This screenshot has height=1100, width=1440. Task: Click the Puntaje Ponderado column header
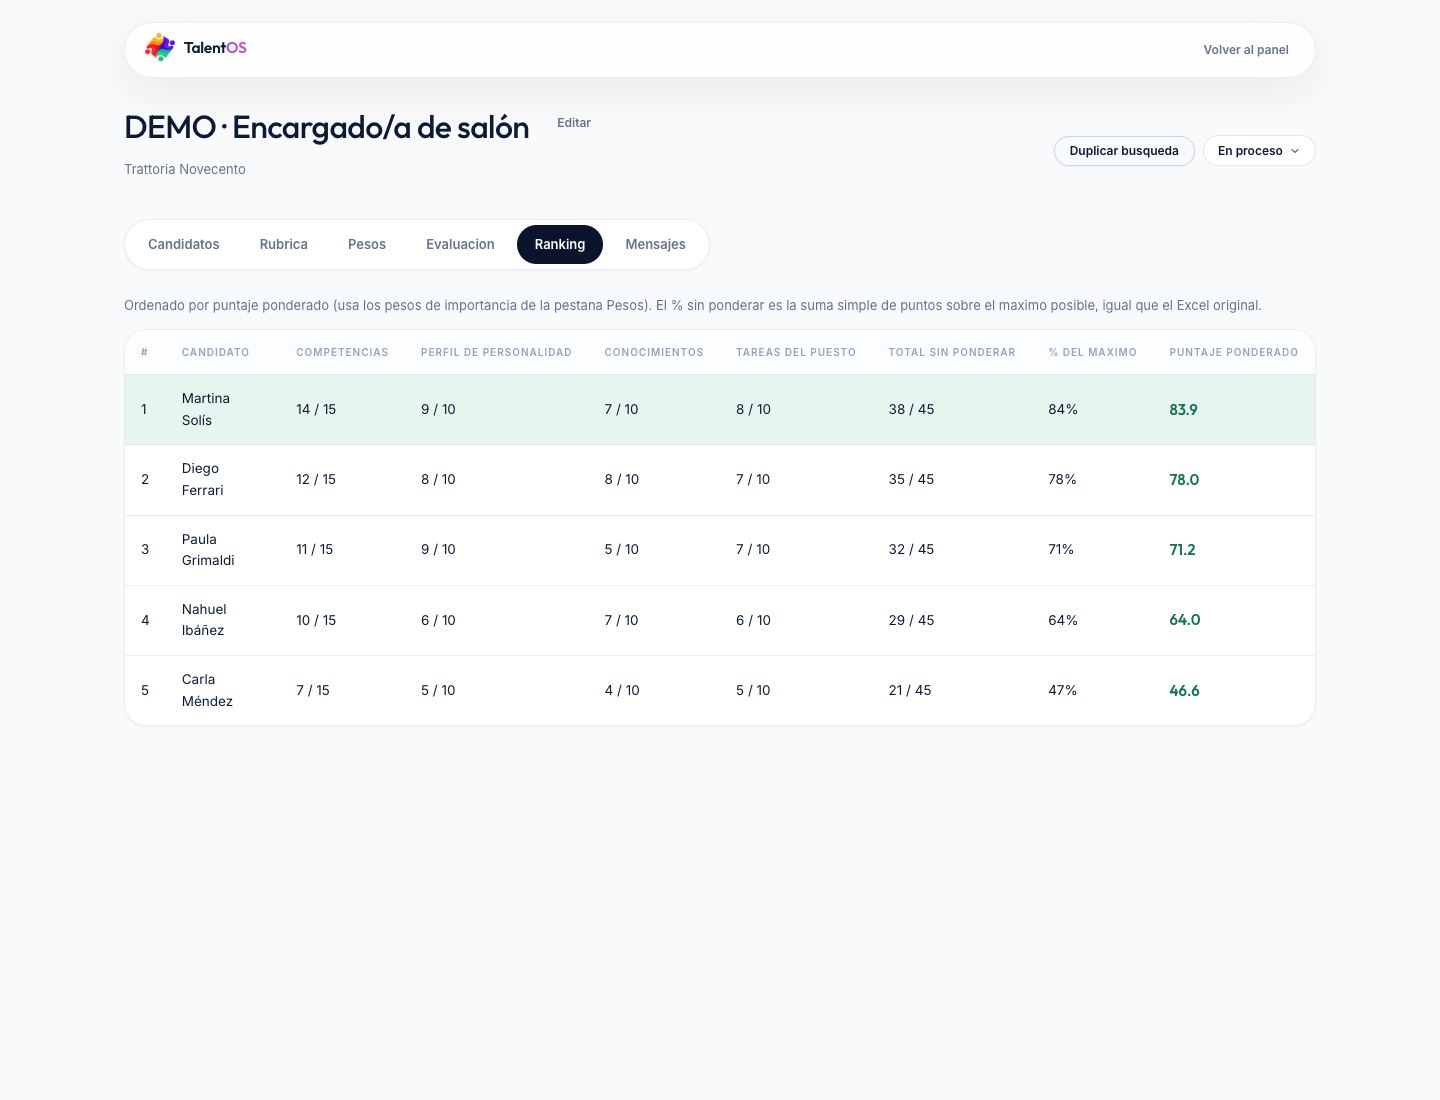tap(1234, 352)
